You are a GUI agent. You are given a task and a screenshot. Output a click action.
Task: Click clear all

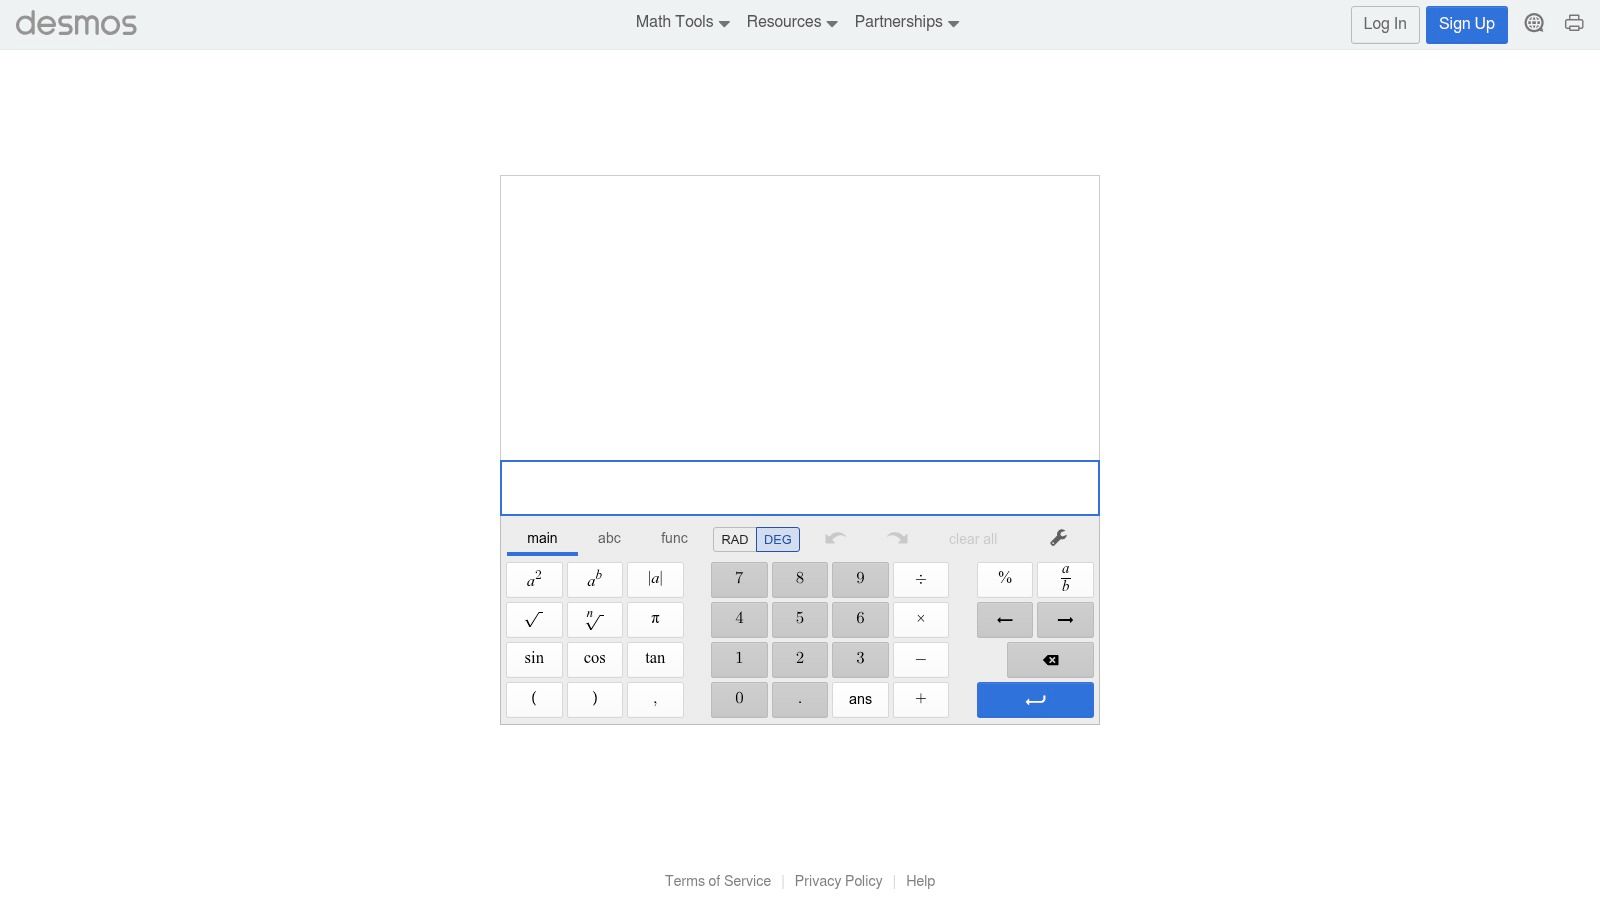point(973,539)
